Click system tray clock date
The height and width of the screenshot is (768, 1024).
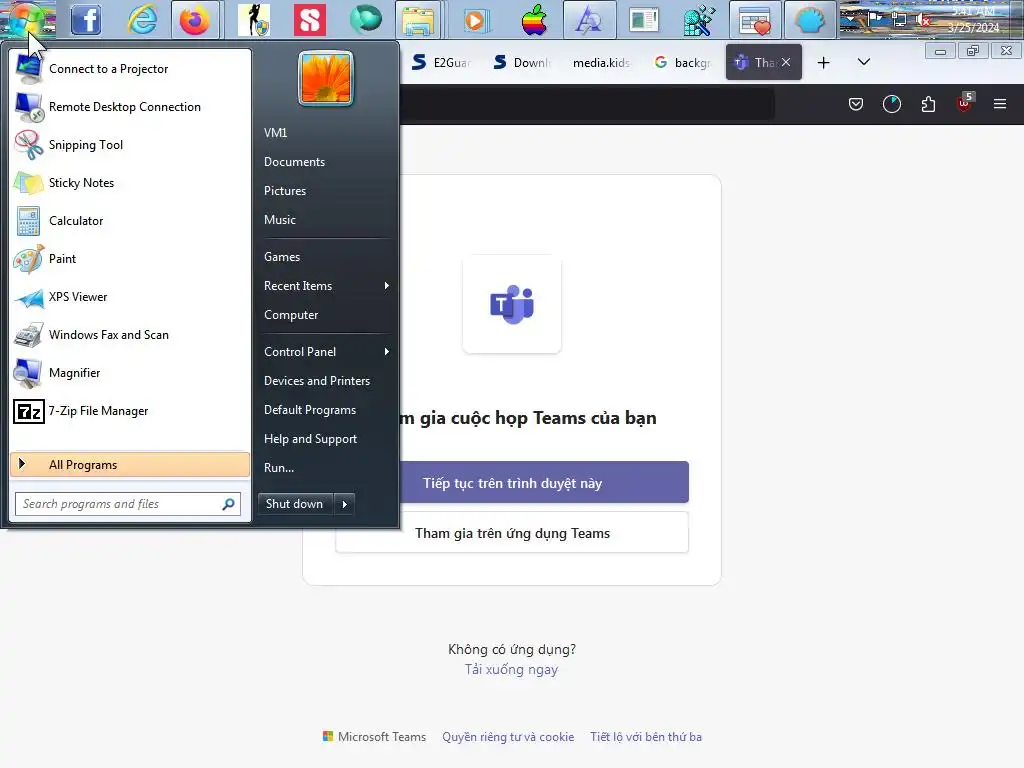pos(973,21)
